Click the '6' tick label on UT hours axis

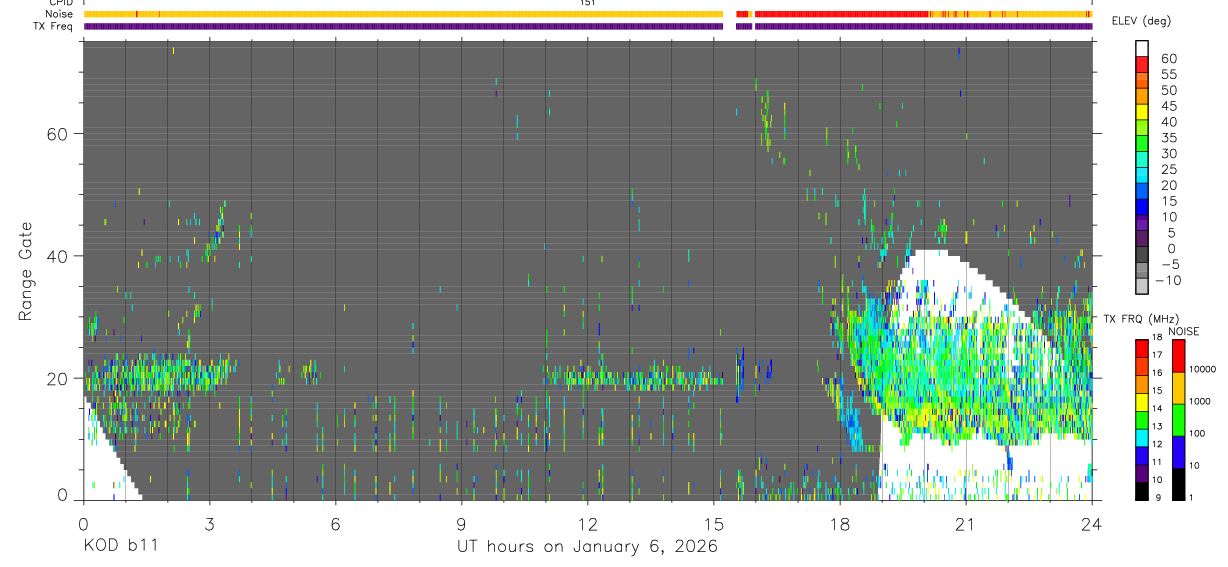coord(336,523)
